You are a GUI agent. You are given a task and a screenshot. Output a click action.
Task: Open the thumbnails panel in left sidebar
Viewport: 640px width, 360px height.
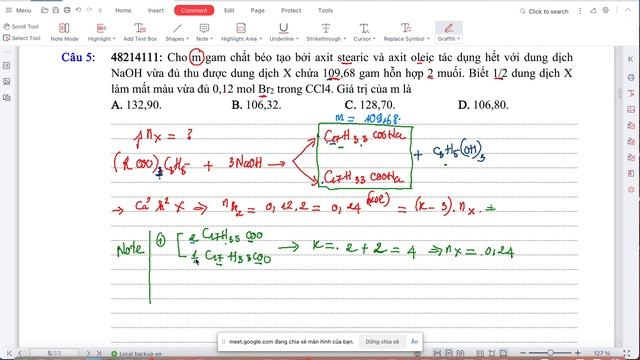(x=7, y=66)
